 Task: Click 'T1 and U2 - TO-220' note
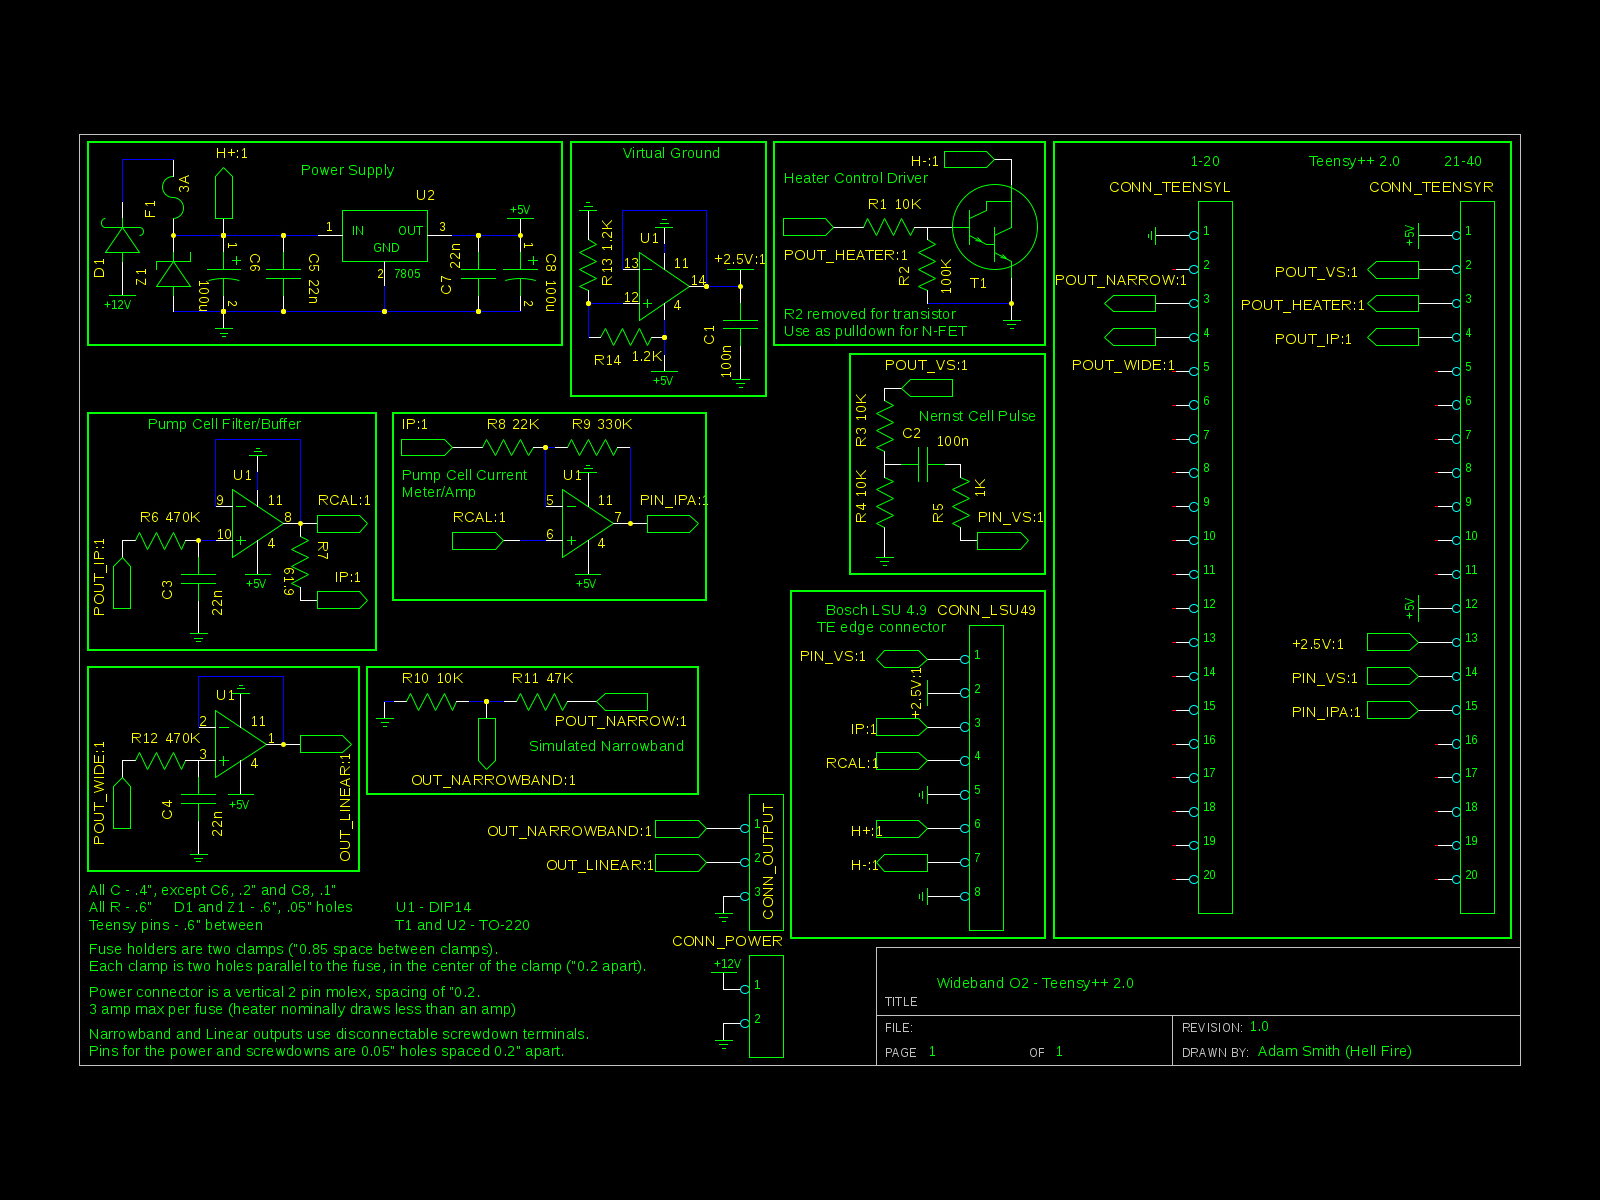462,925
